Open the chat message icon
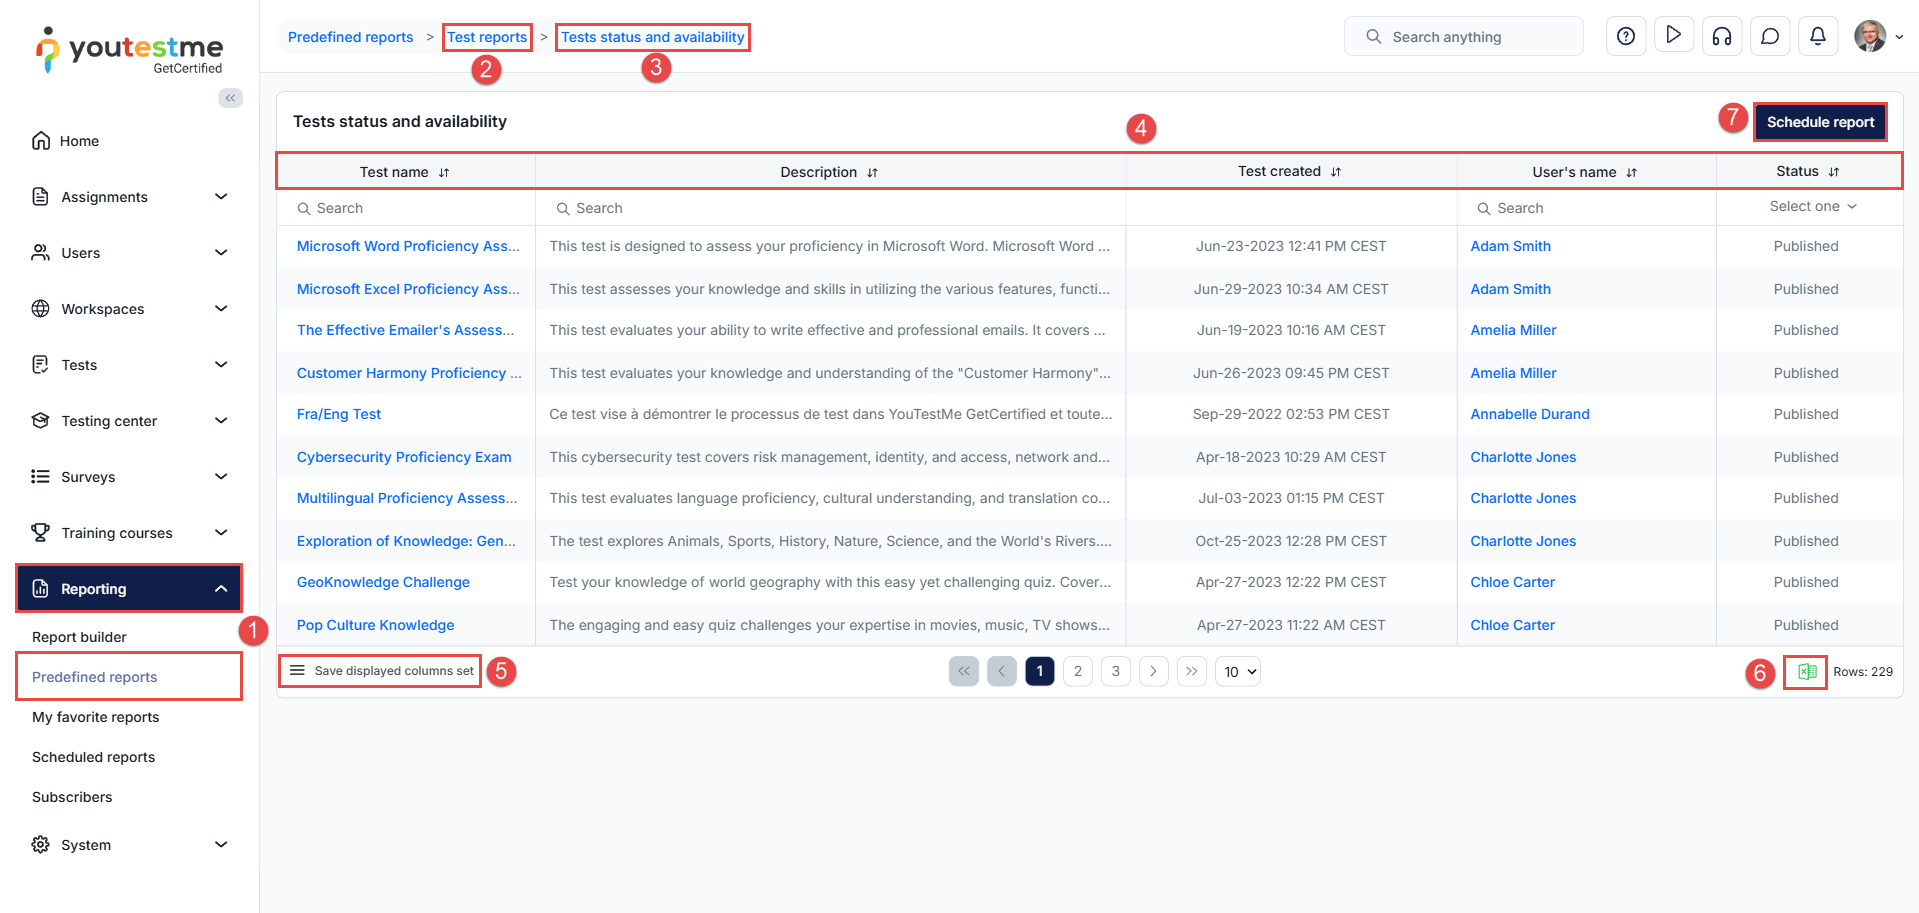1919x913 pixels. point(1769,37)
